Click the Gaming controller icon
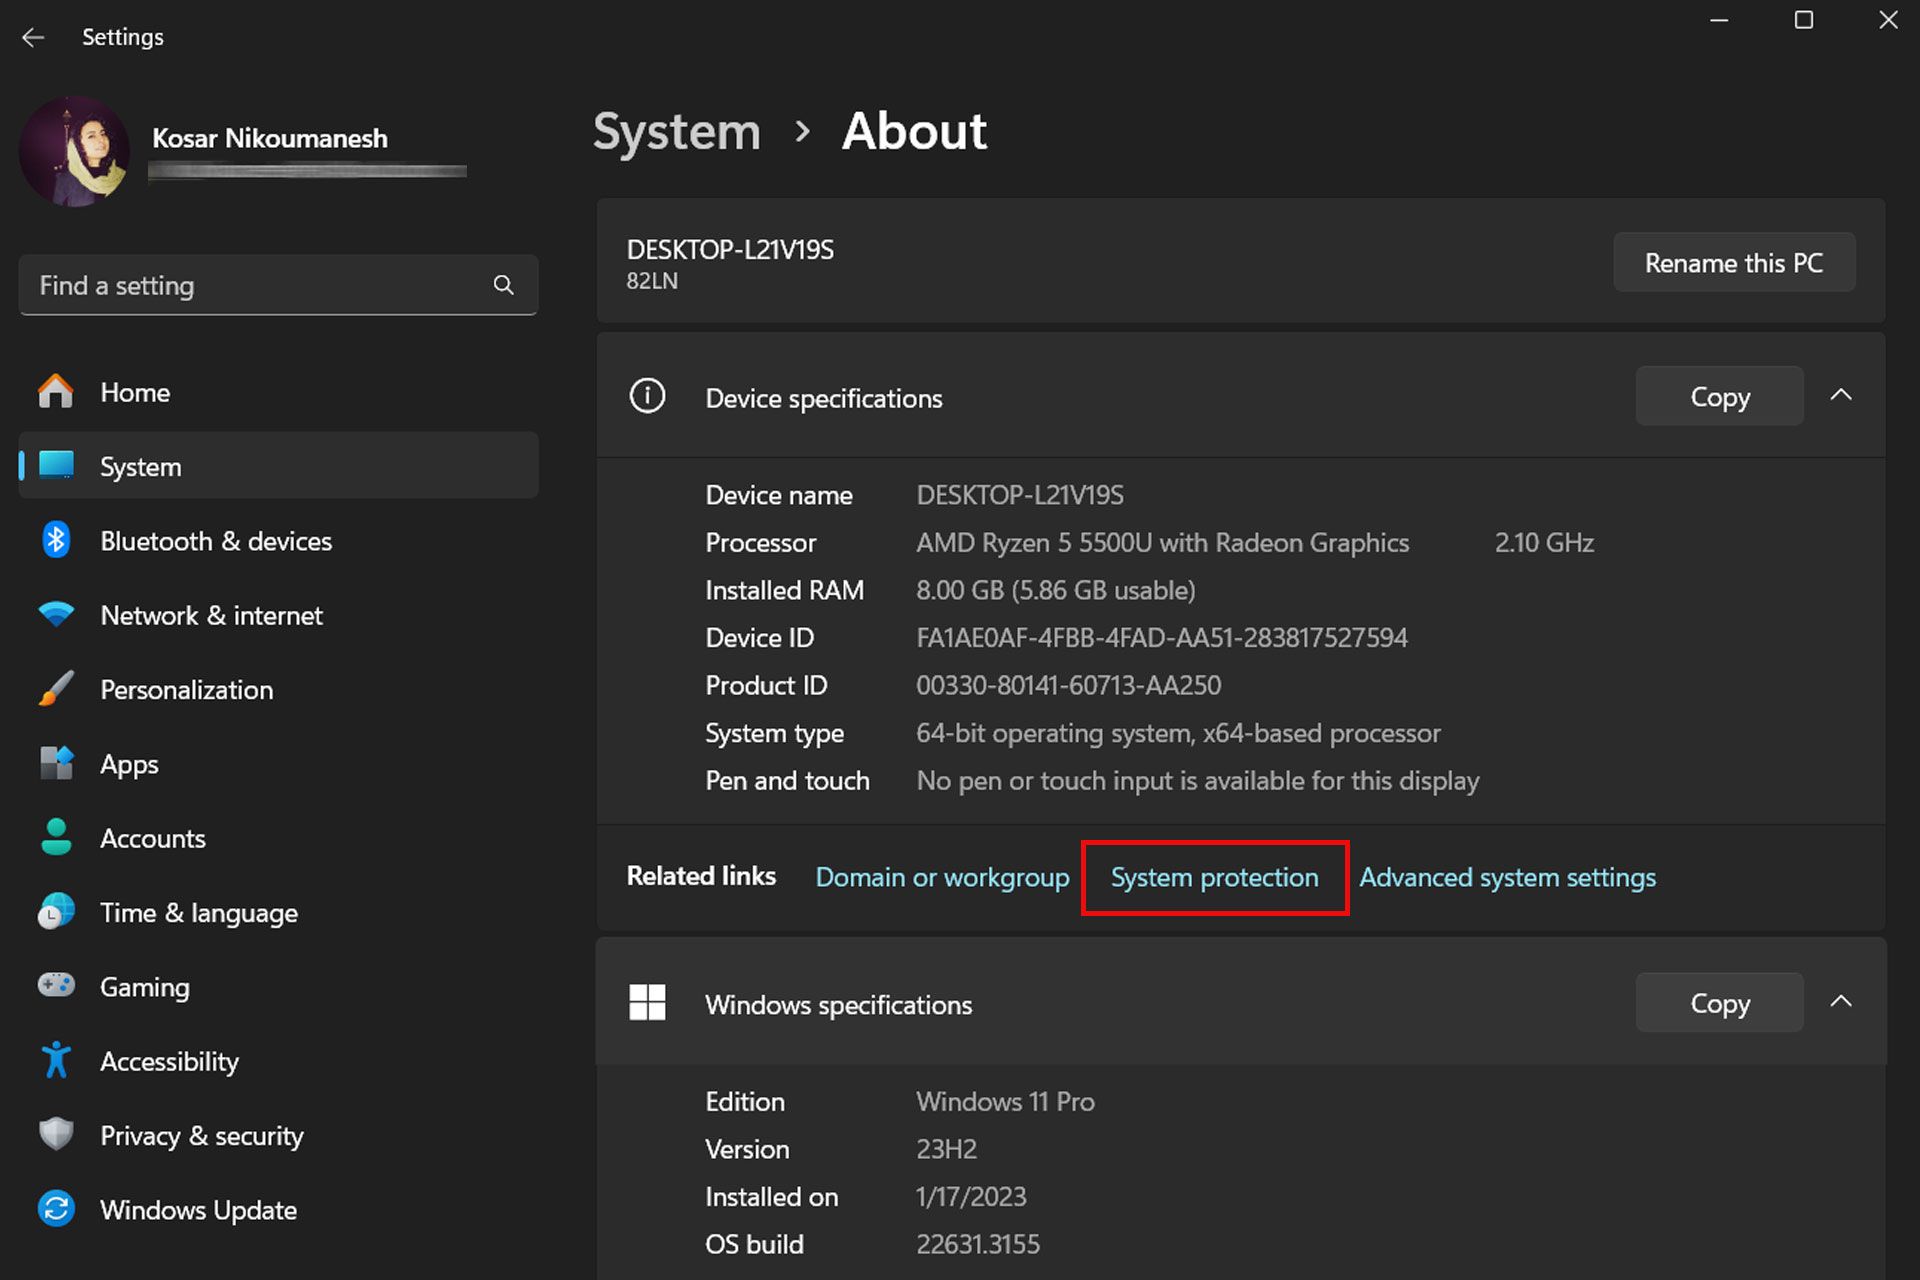 click(x=56, y=985)
